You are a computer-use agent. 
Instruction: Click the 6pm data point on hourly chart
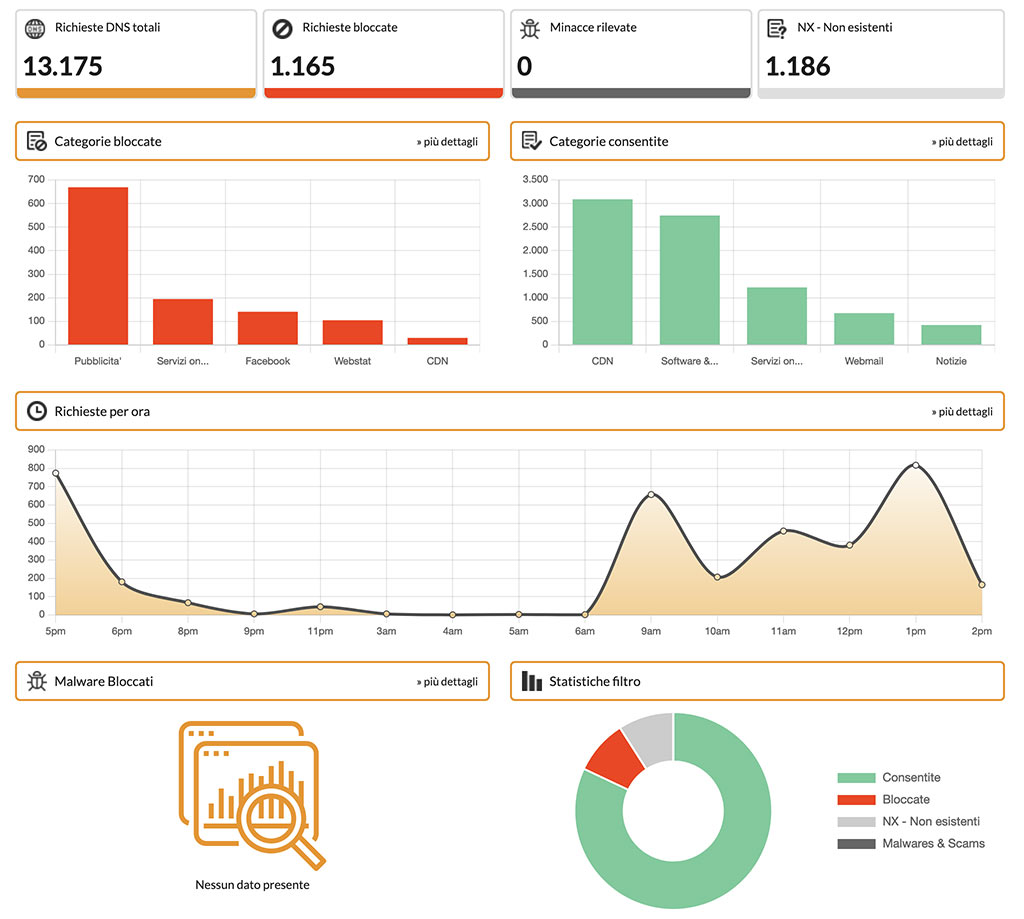[x=121, y=581]
